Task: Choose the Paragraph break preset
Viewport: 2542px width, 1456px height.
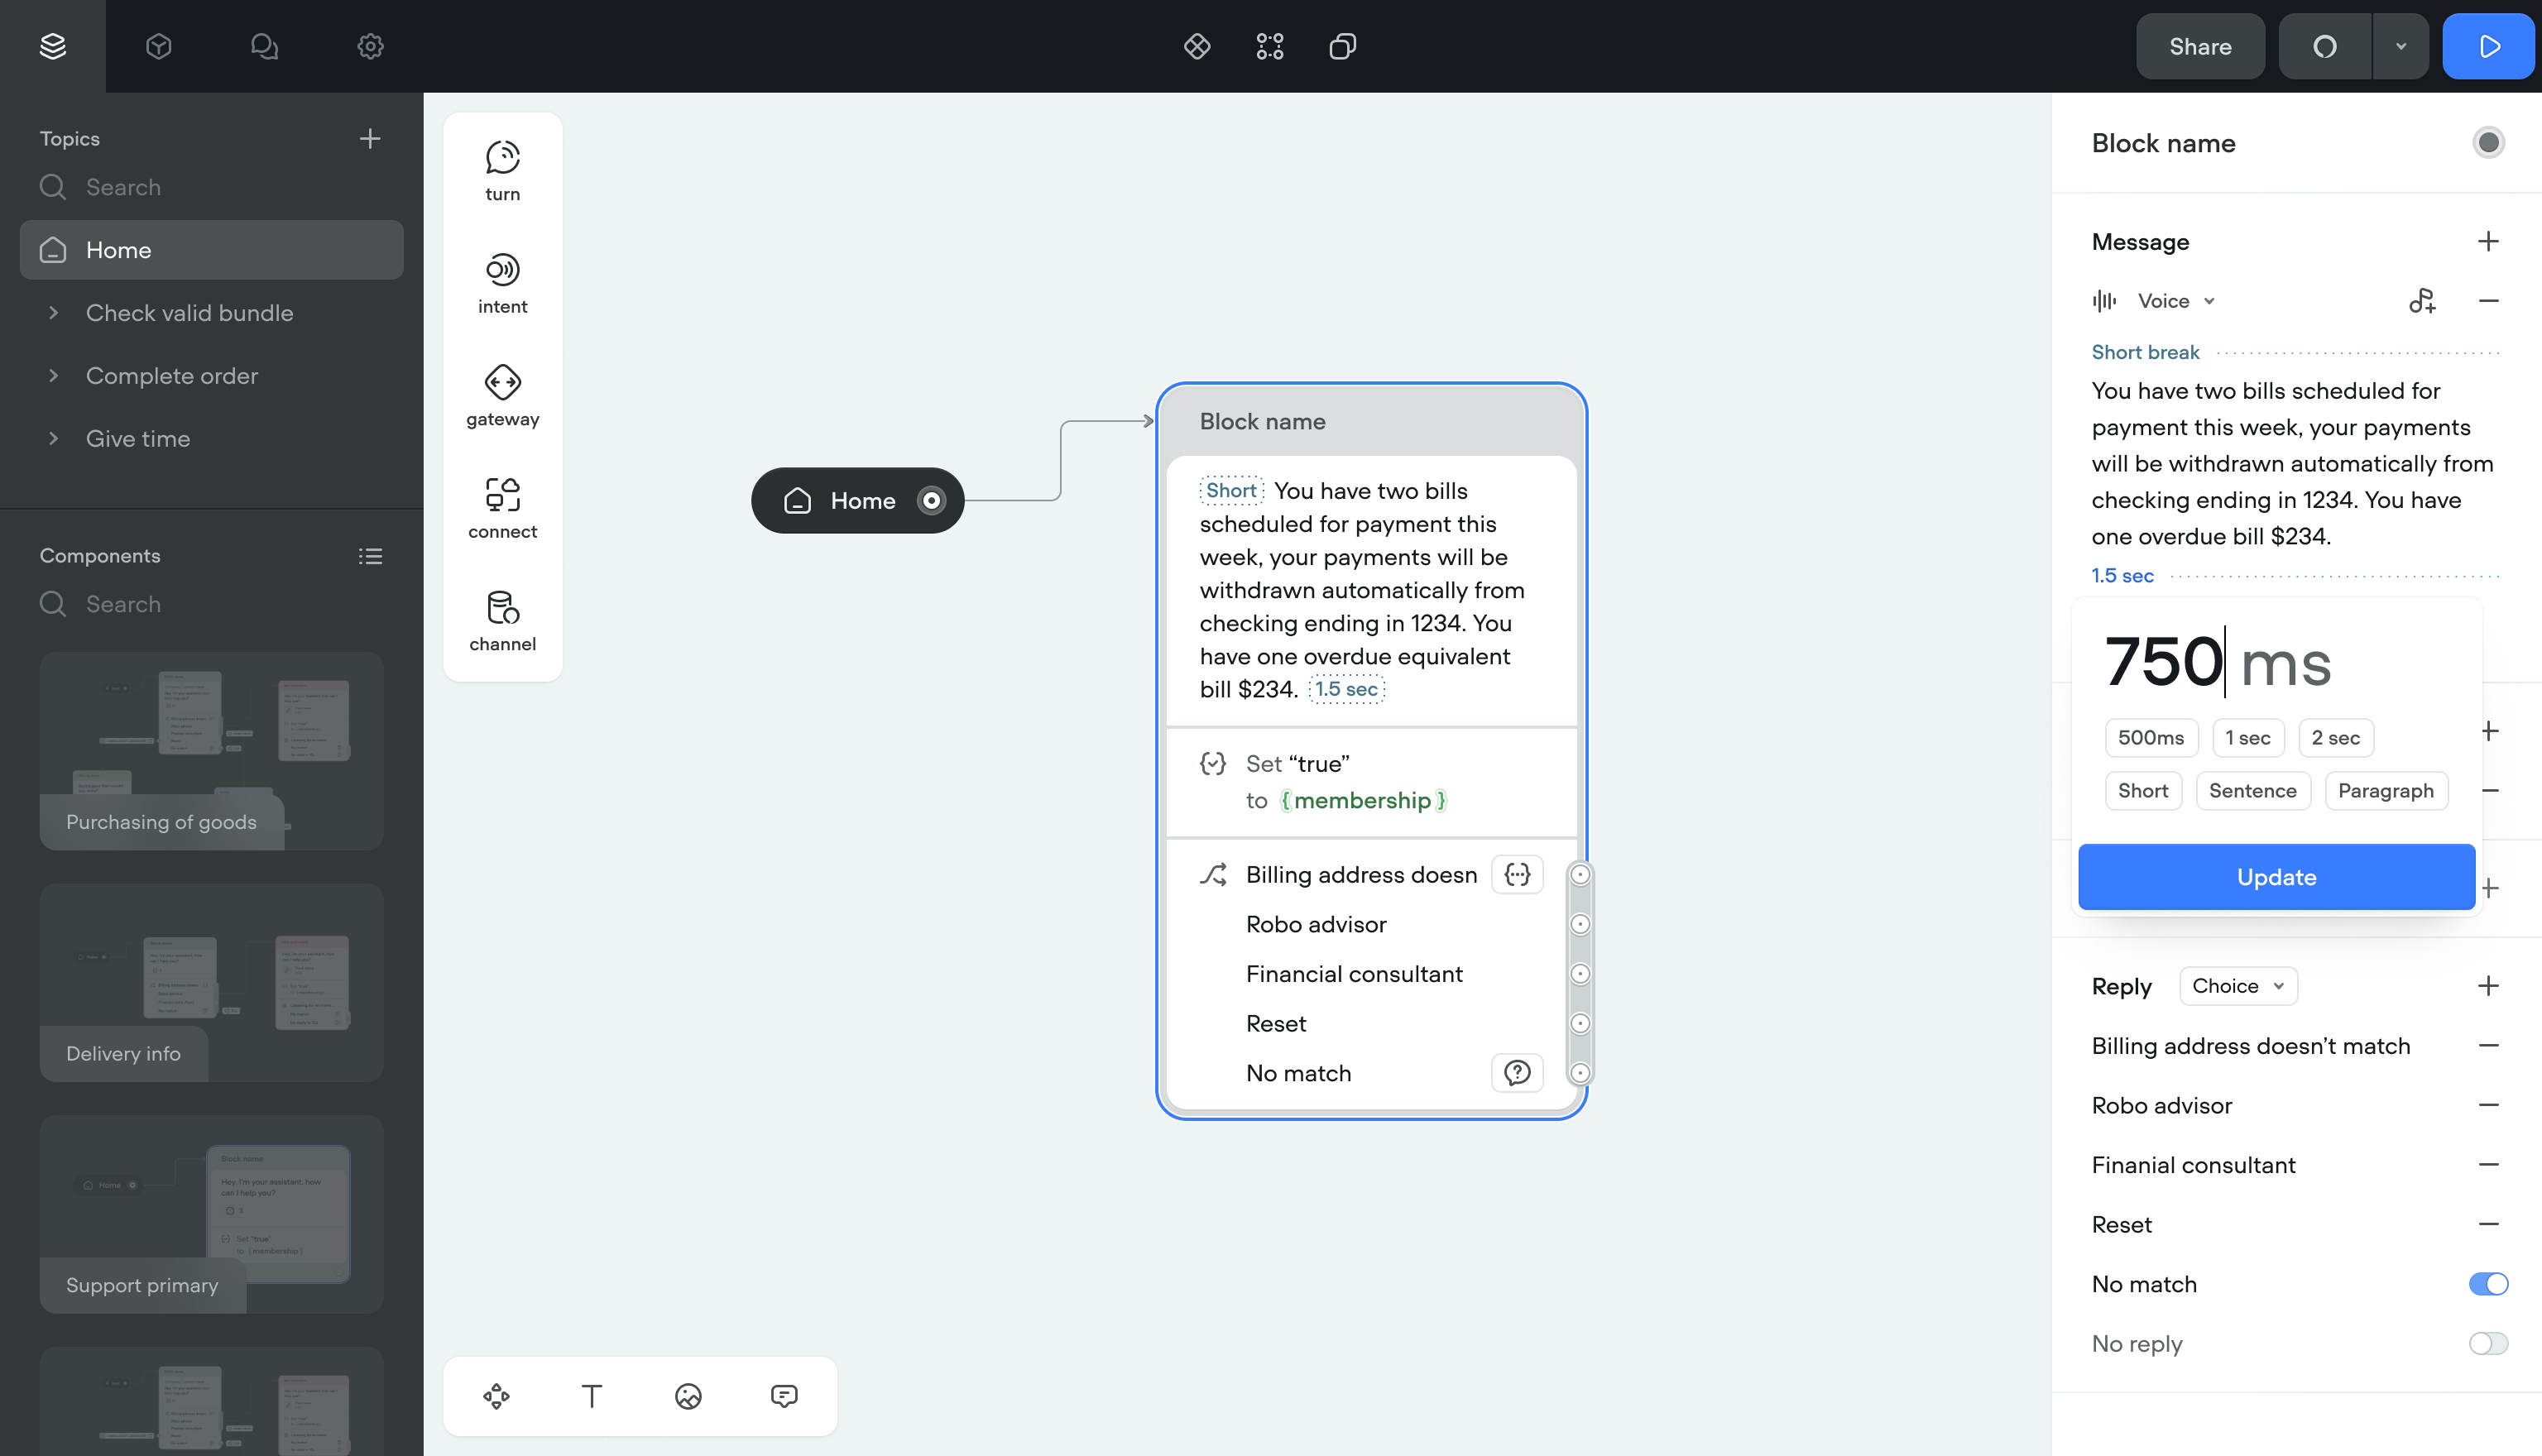Action: (x=2385, y=791)
